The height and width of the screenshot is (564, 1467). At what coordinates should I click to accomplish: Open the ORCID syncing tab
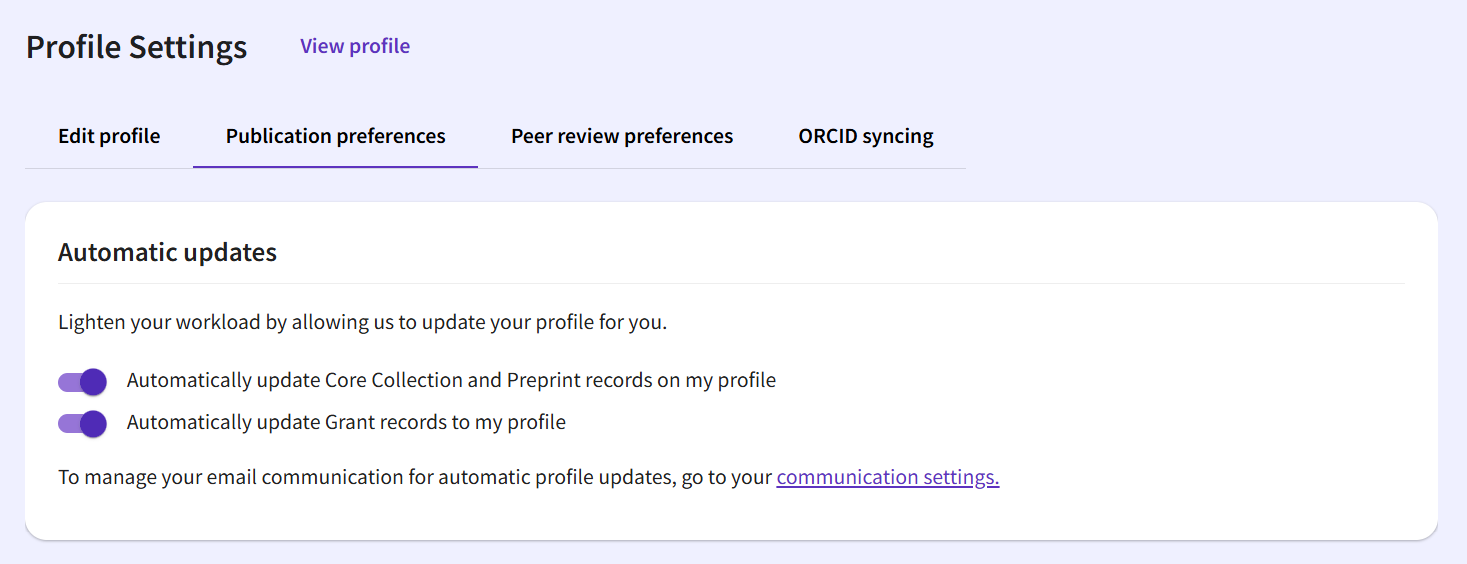tap(866, 136)
